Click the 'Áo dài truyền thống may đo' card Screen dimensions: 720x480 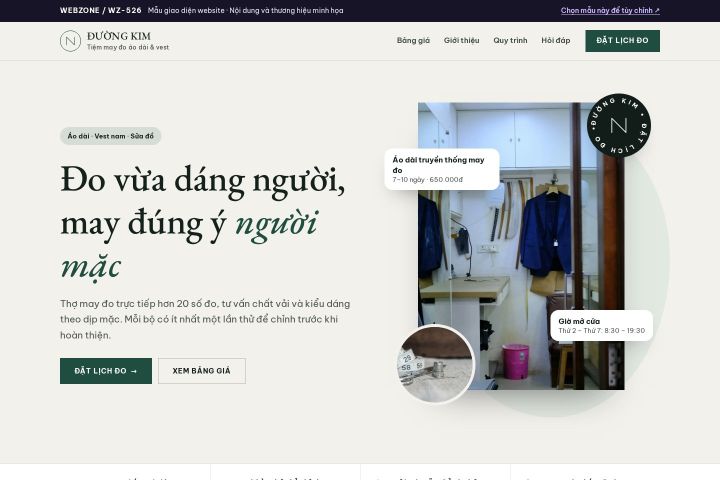pyautogui.click(x=442, y=169)
